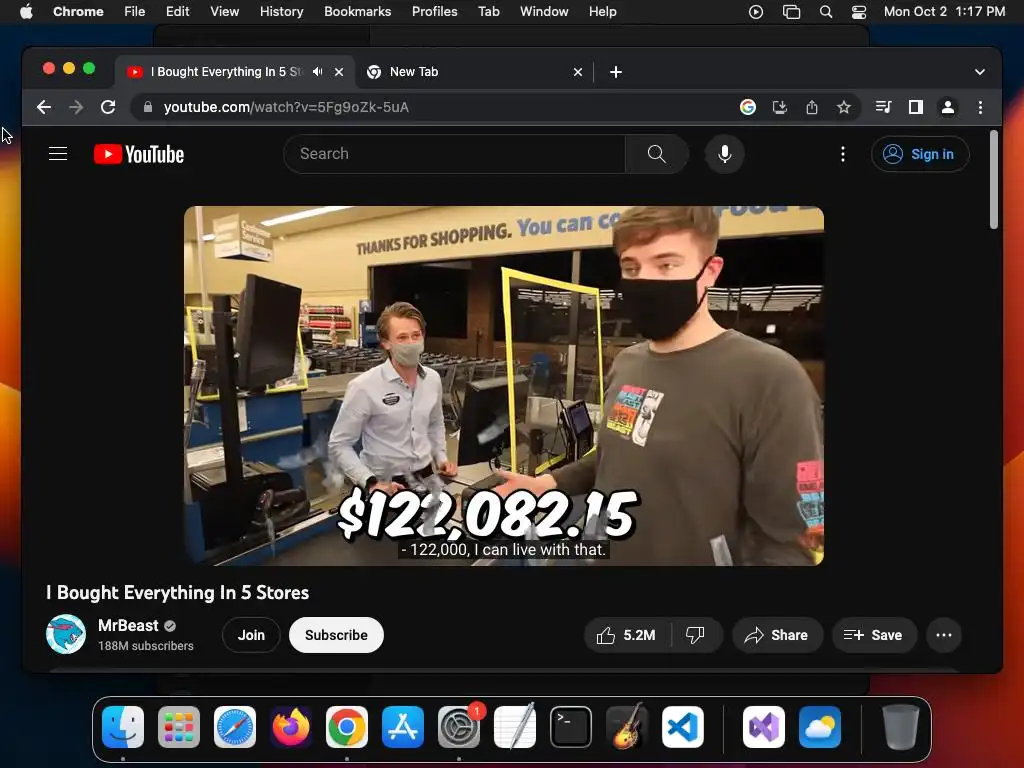Open macOS Control Center

click(x=859, y=12)
